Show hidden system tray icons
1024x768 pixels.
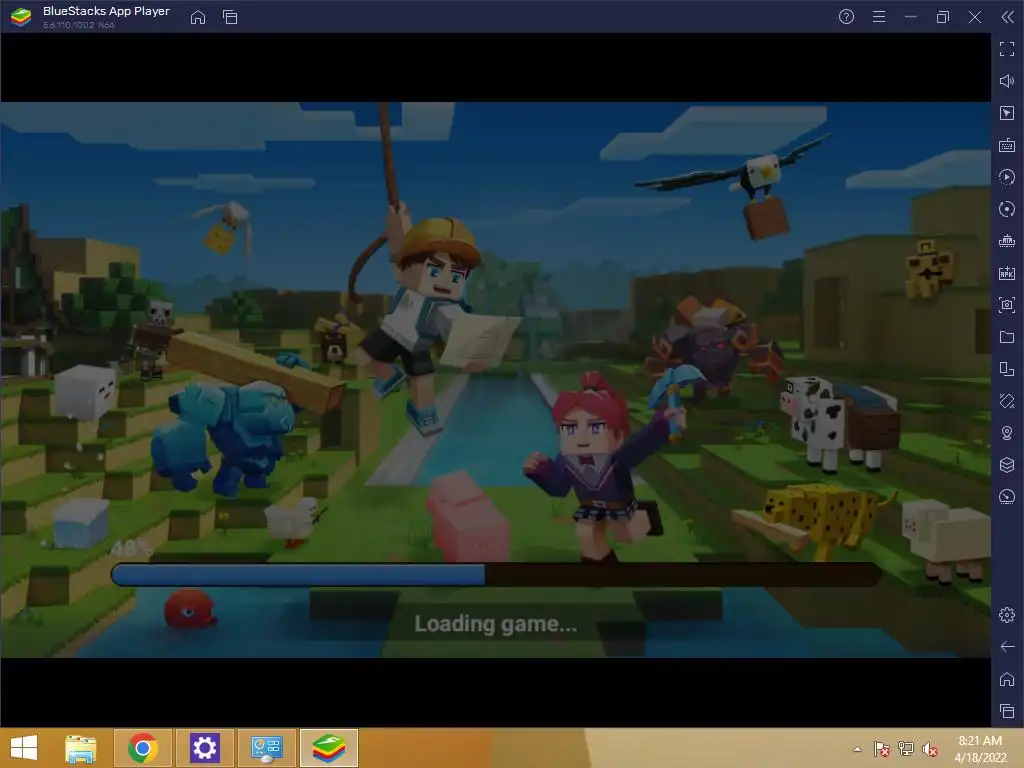click(x=857, y=749)
